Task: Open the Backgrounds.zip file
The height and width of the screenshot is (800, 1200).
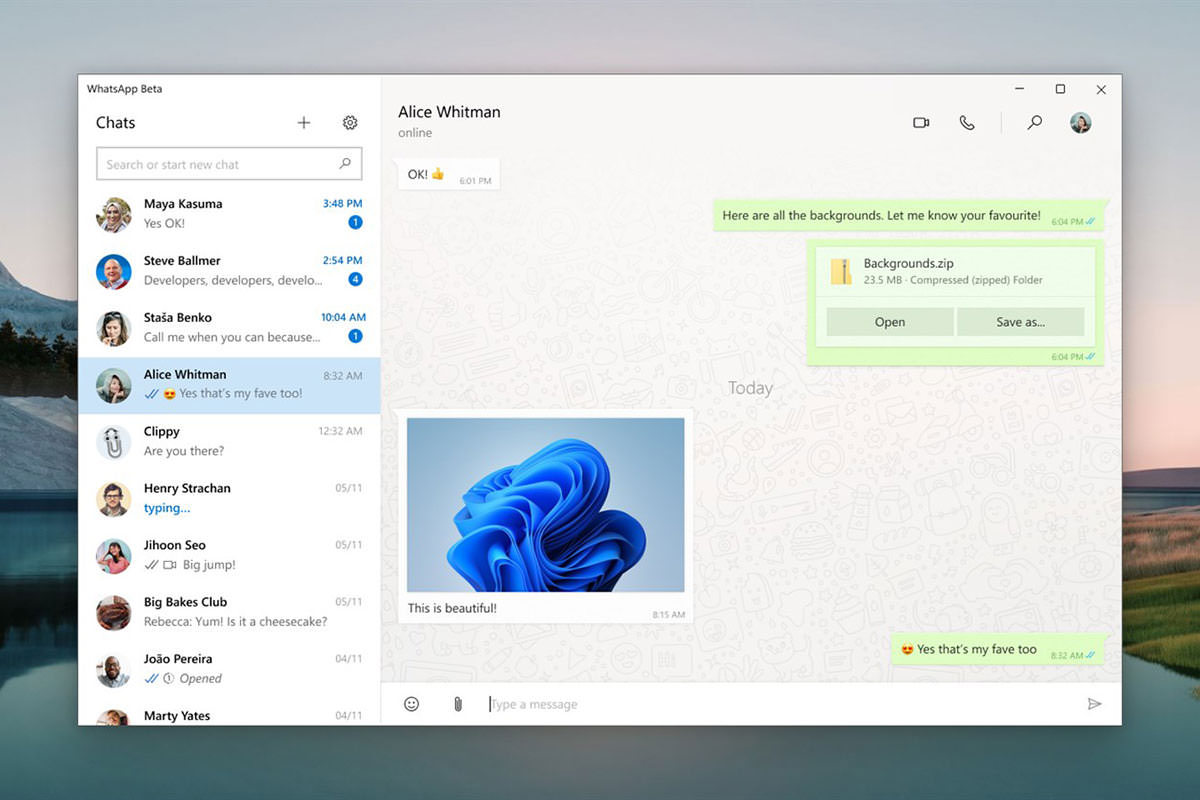Action: (x=888, y=322)
